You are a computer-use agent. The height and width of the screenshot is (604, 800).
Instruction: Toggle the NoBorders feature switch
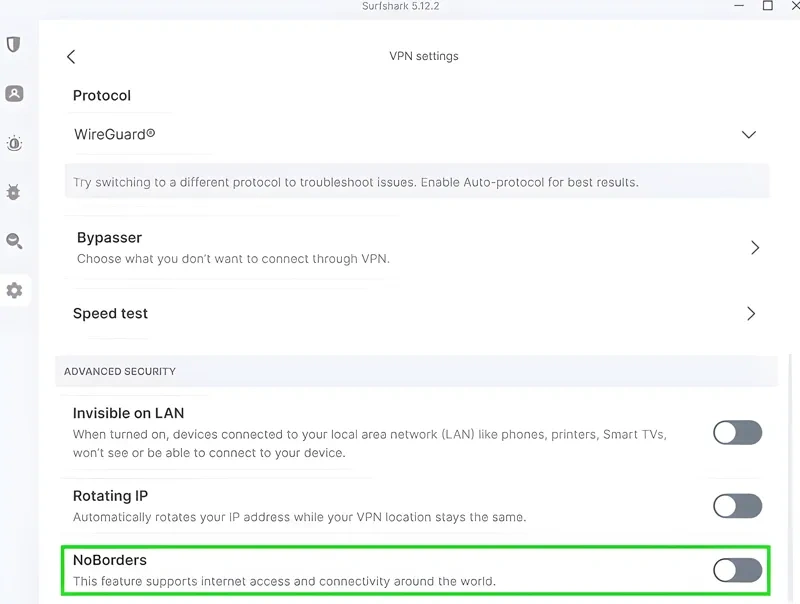coord(737,570)
